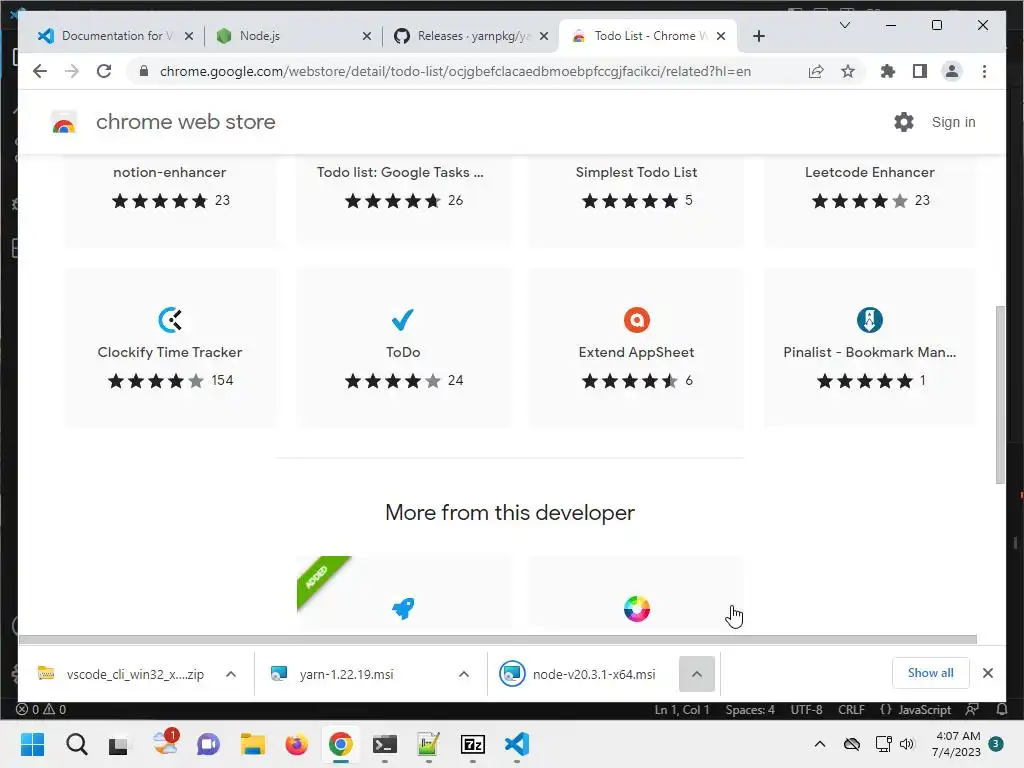Click UTF-8 encoding in VS Code status bar
This screenshot has width=1024, height=768.
pyautogui.click(x=806, y=709)
